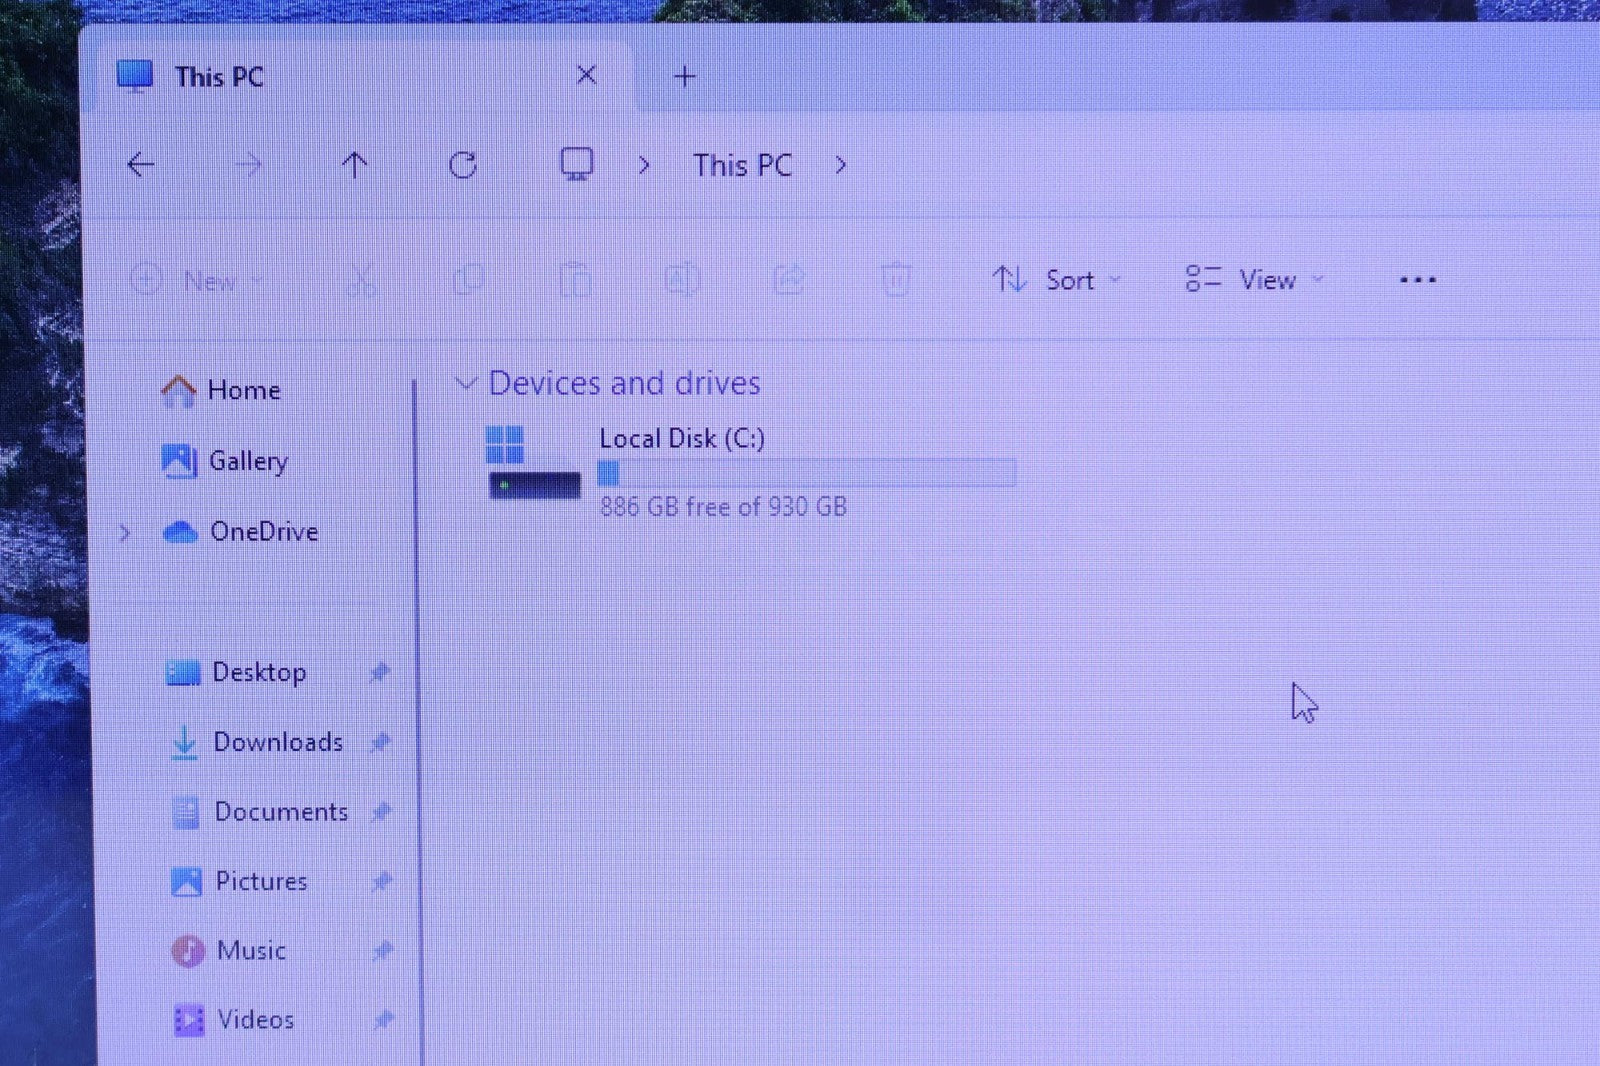Click the See more ellipsis button

(1417, 280)
